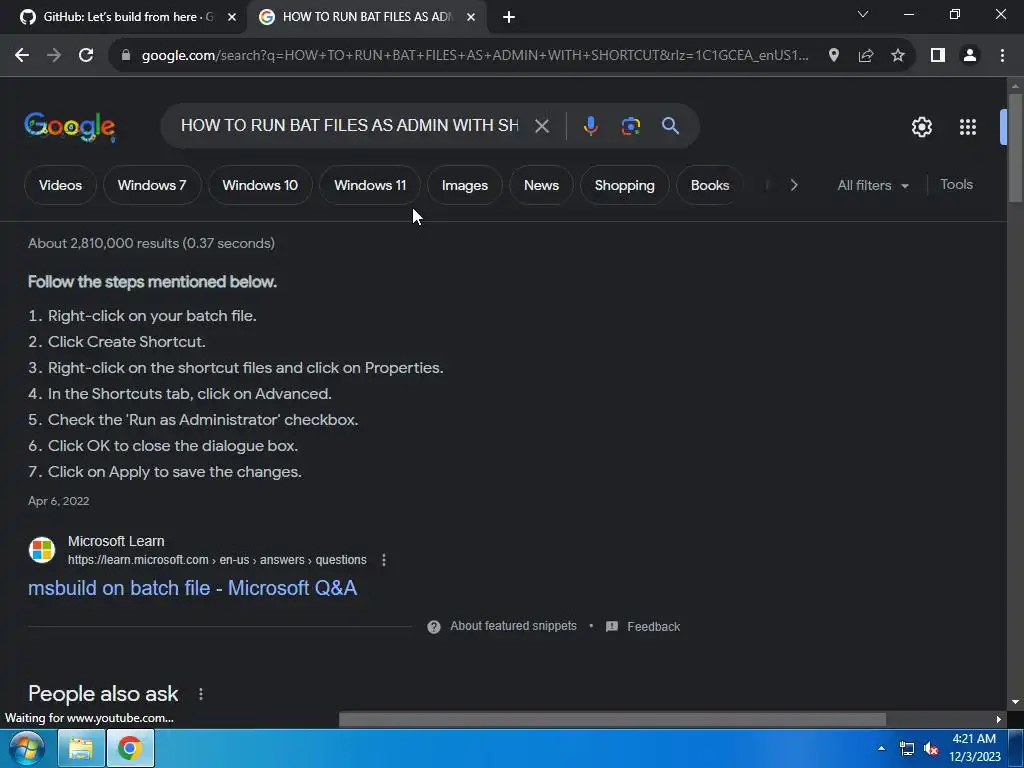
Task: Search by image with Google Lens icon
Action: point(630,126)
